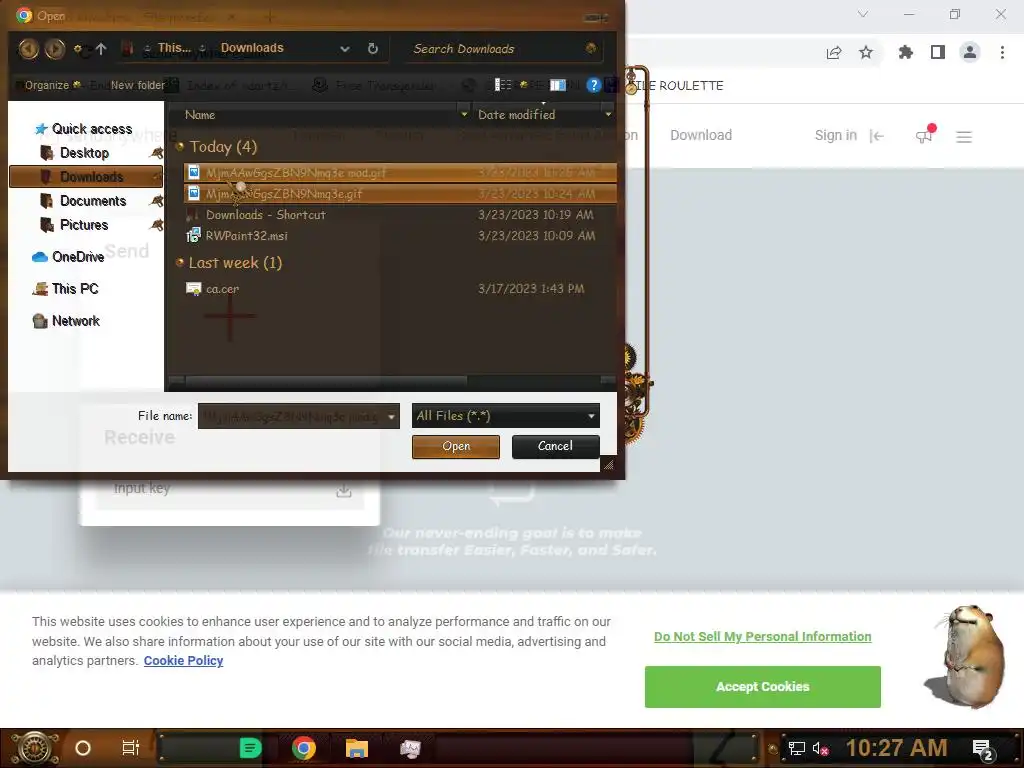Open the announcements megaphone icon
Image resolution: width=1024 pixels, height=768 pixels.
point(924,136)
